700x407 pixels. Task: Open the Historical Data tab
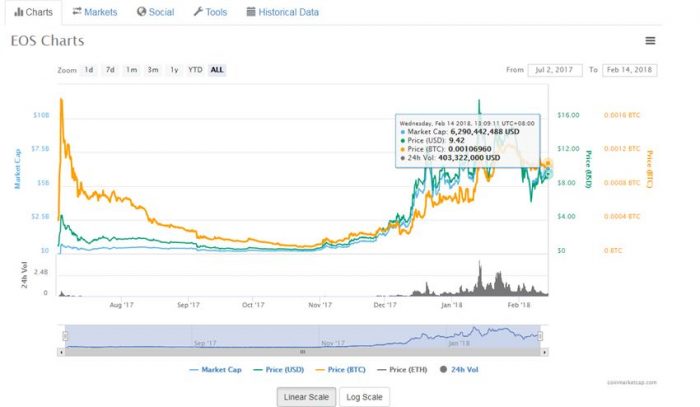pos(283,12)
